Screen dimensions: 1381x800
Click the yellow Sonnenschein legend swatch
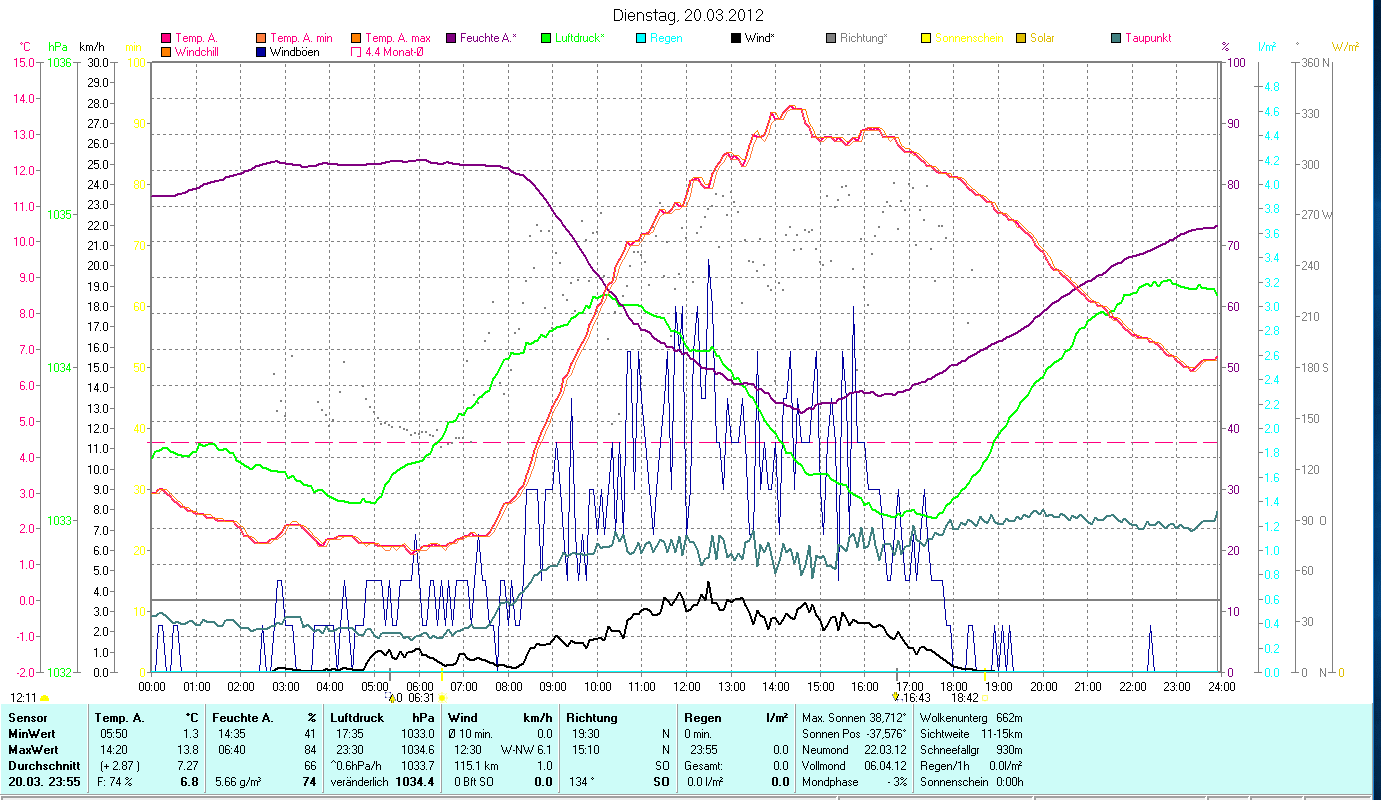(926, 38)
